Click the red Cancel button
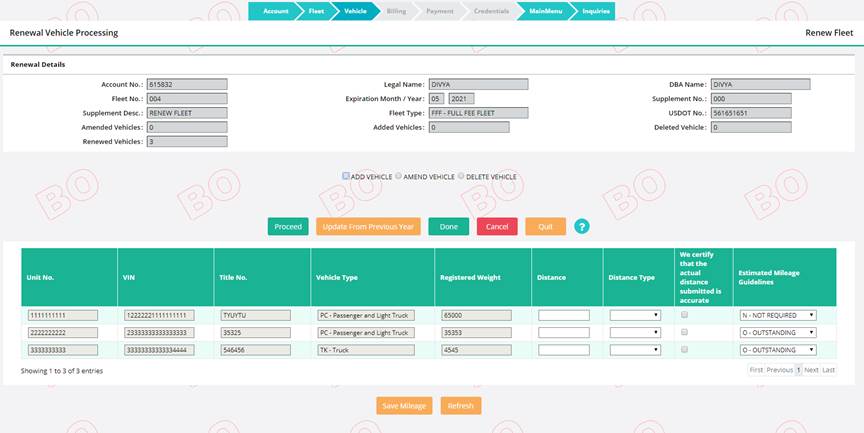 [x=496, y=227]
